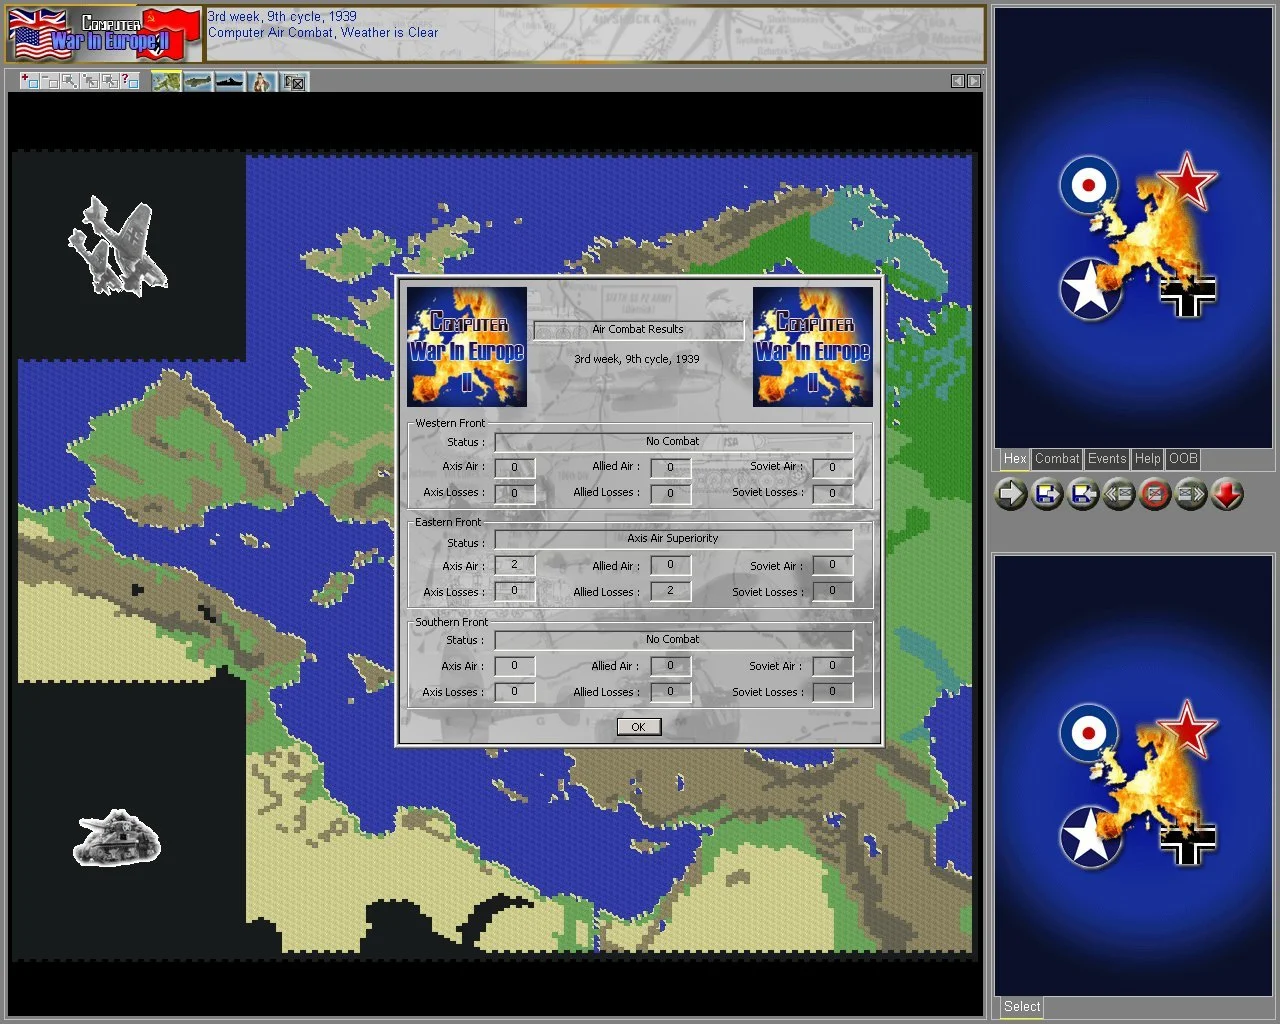Click the Eastern Front Axis Air value field

(x=515, y=565)
